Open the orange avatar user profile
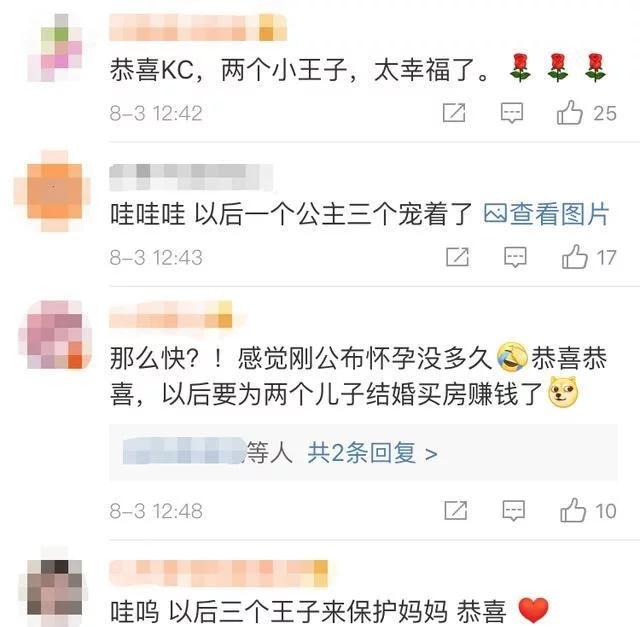Image resolution: width=640 pixels, height=627 pixels. 52,191
